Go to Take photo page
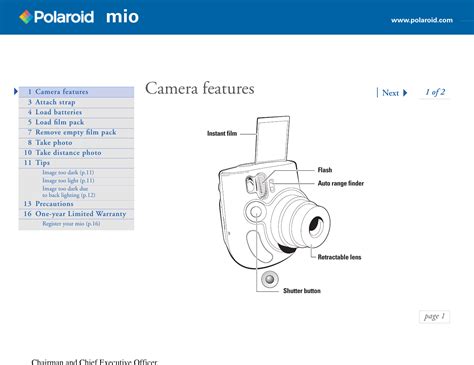The width and height of the screenshot is (474, 365). tap(76, 143)
